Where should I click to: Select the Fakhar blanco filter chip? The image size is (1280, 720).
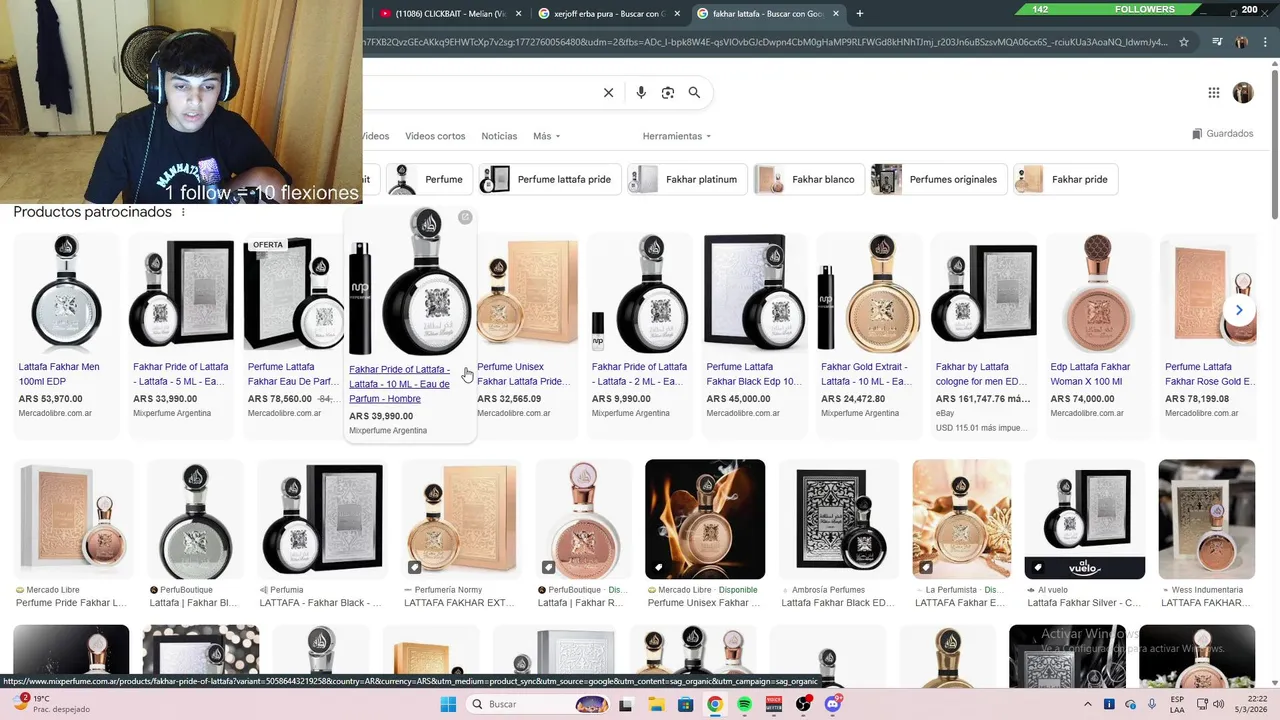coord(809,179)
